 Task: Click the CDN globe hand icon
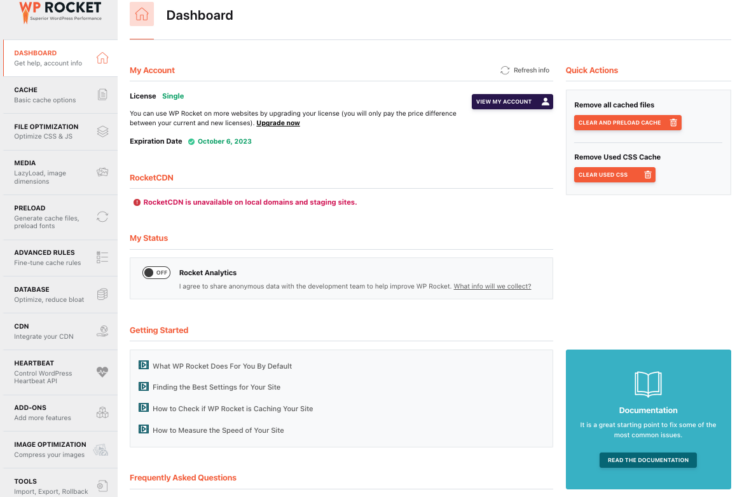(102, 331)
